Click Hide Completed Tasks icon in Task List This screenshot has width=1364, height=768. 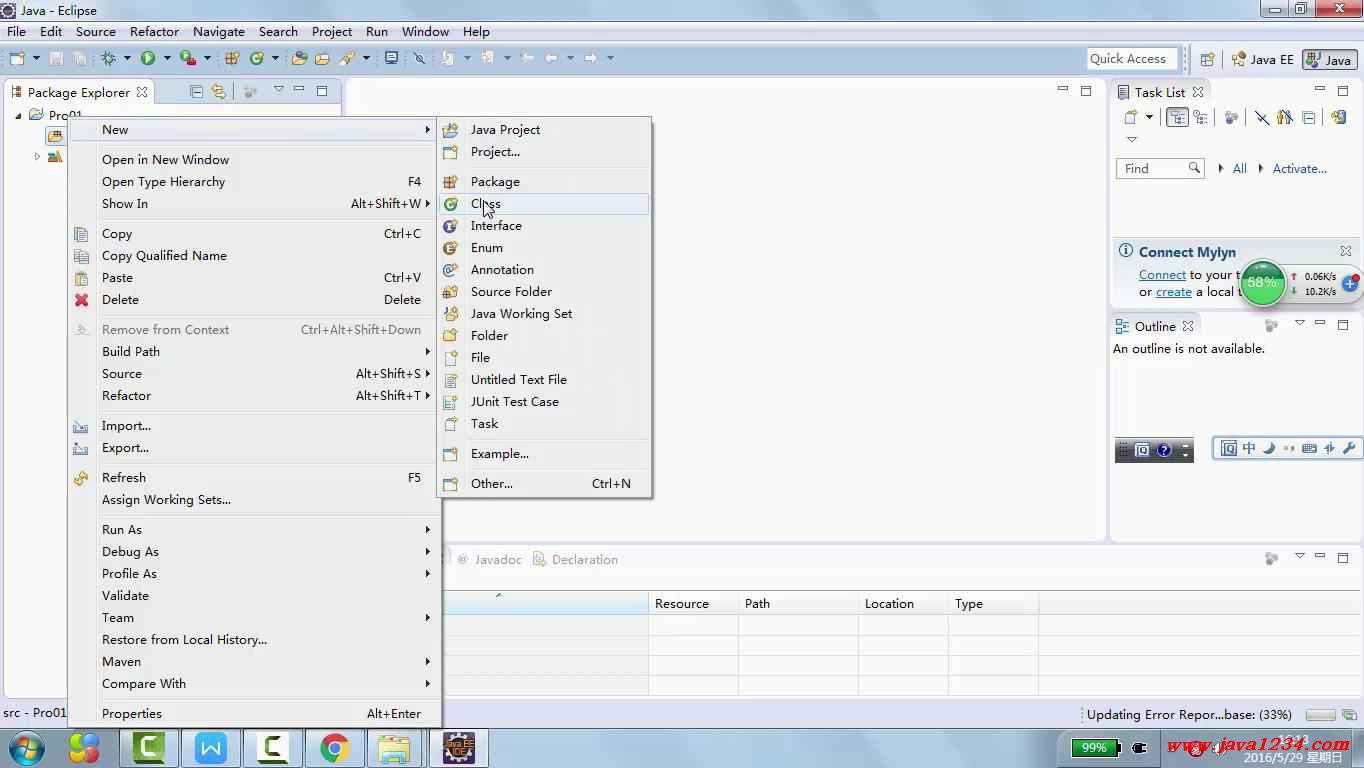[1262, 117]
